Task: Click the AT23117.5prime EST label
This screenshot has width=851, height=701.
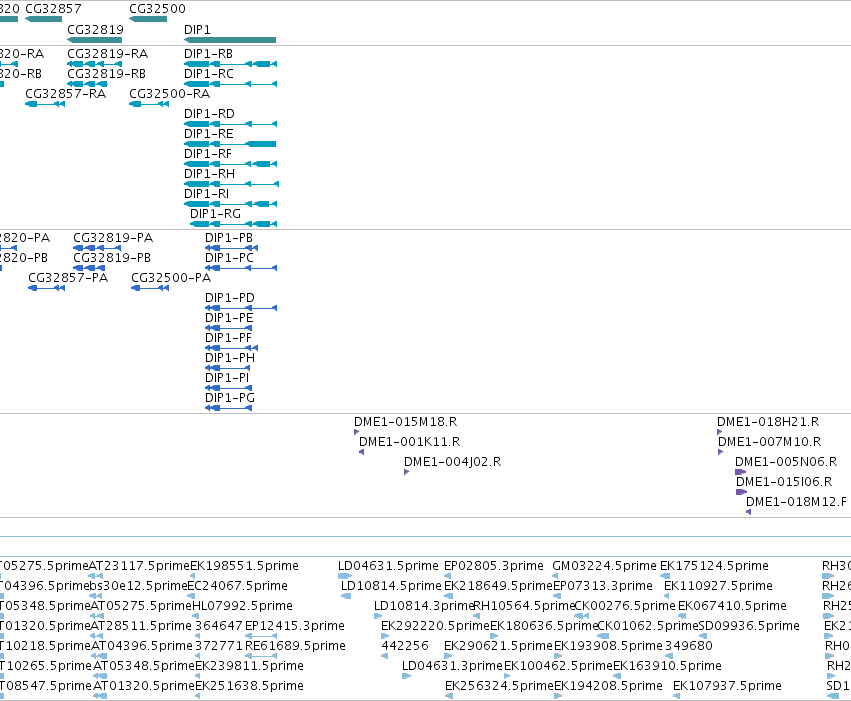Action: click(139, 566)
